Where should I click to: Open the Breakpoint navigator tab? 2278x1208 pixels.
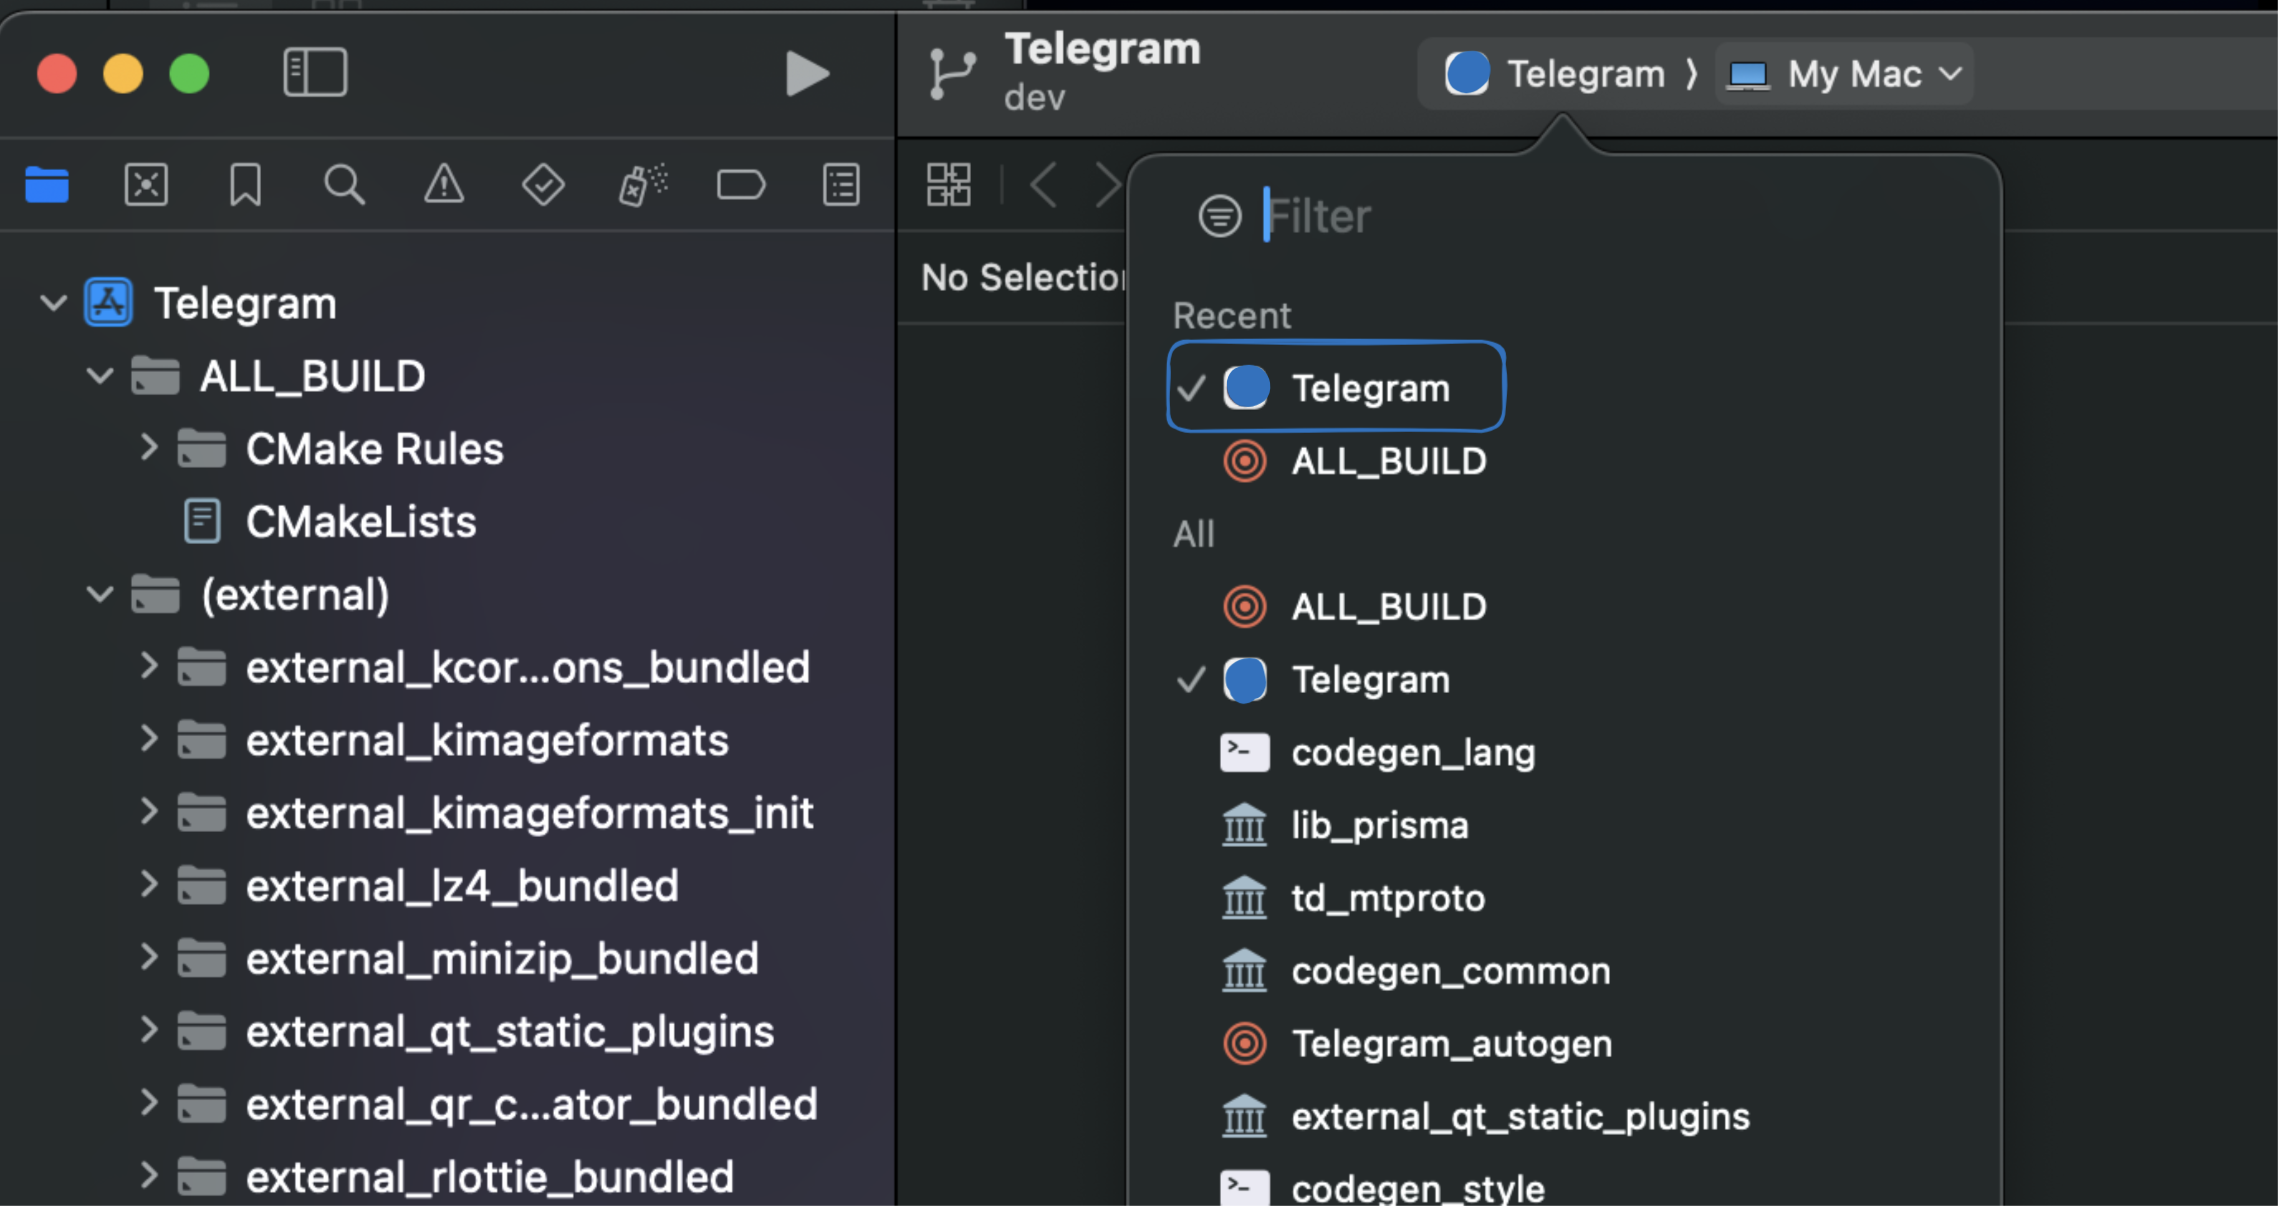(x=741, y=185)
